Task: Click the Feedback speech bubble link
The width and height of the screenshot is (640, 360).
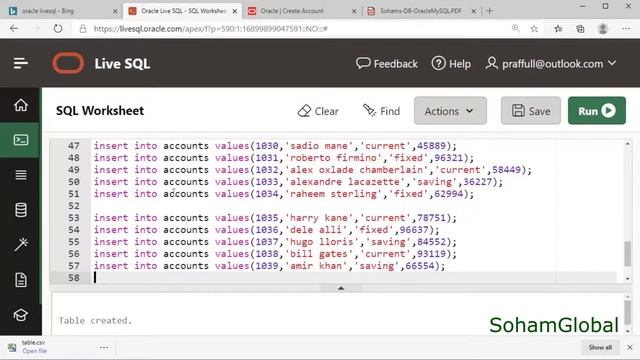Action: 387,64
